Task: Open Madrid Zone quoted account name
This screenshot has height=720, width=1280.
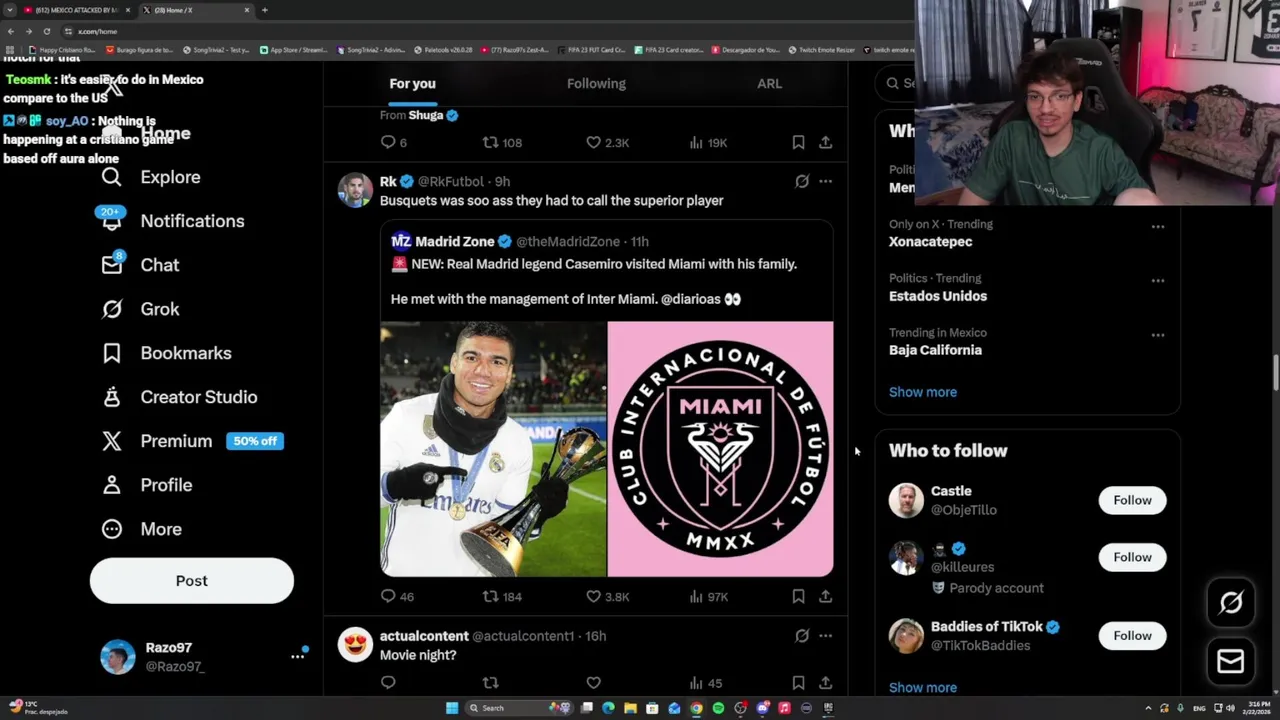Action: 455,241
